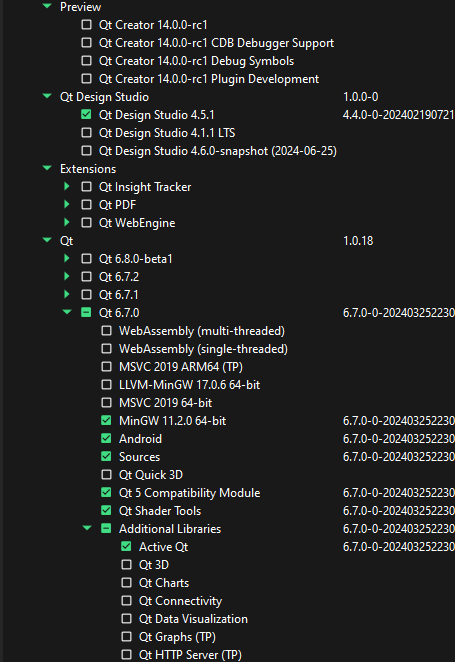The width and height of the screenshot is (455, 662).
Task: Check the Qt PDF checkbox
Action: pos(86,205)
